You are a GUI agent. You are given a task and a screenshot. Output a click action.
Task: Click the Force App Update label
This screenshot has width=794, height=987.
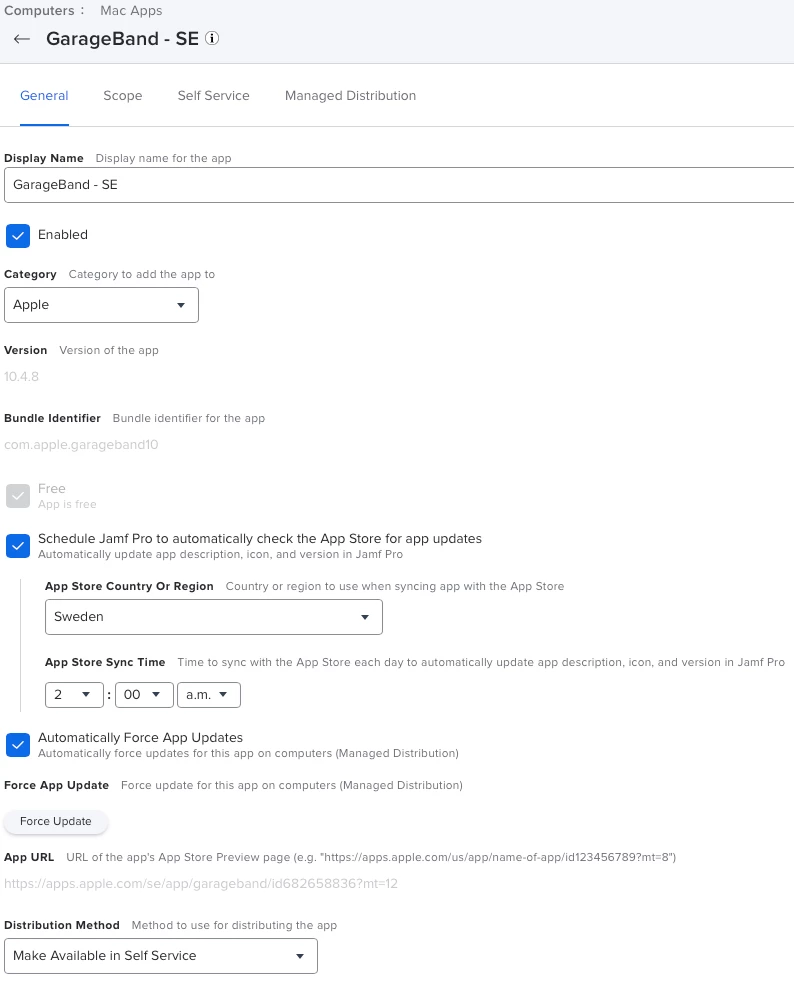pos(57,786)
